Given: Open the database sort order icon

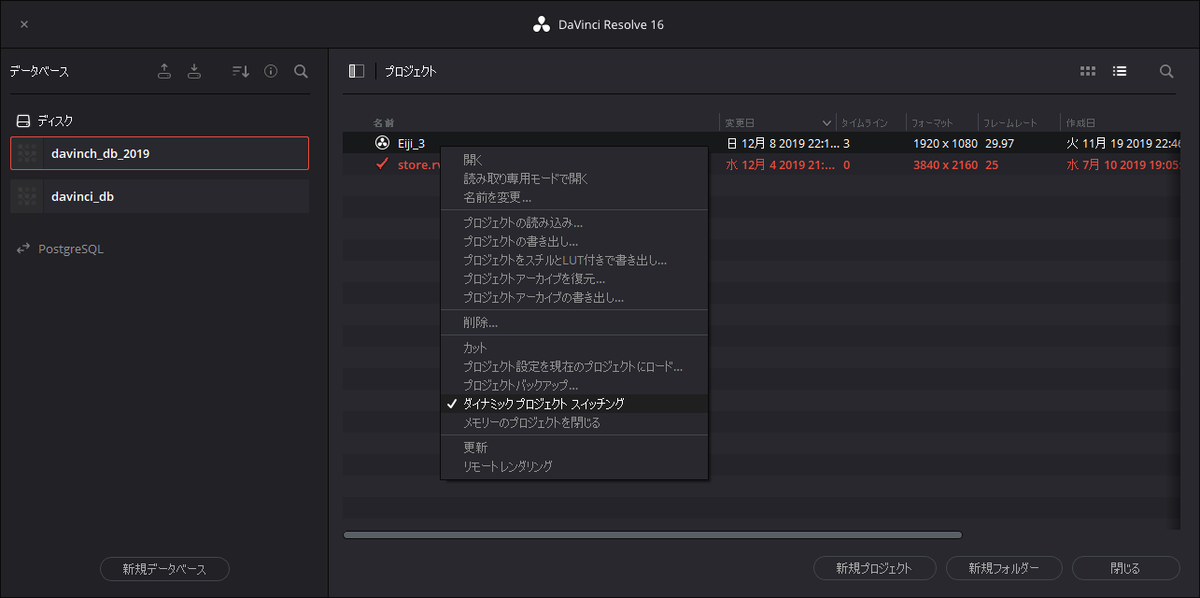Looking at the screenshot, I should (x=240, y=71).
